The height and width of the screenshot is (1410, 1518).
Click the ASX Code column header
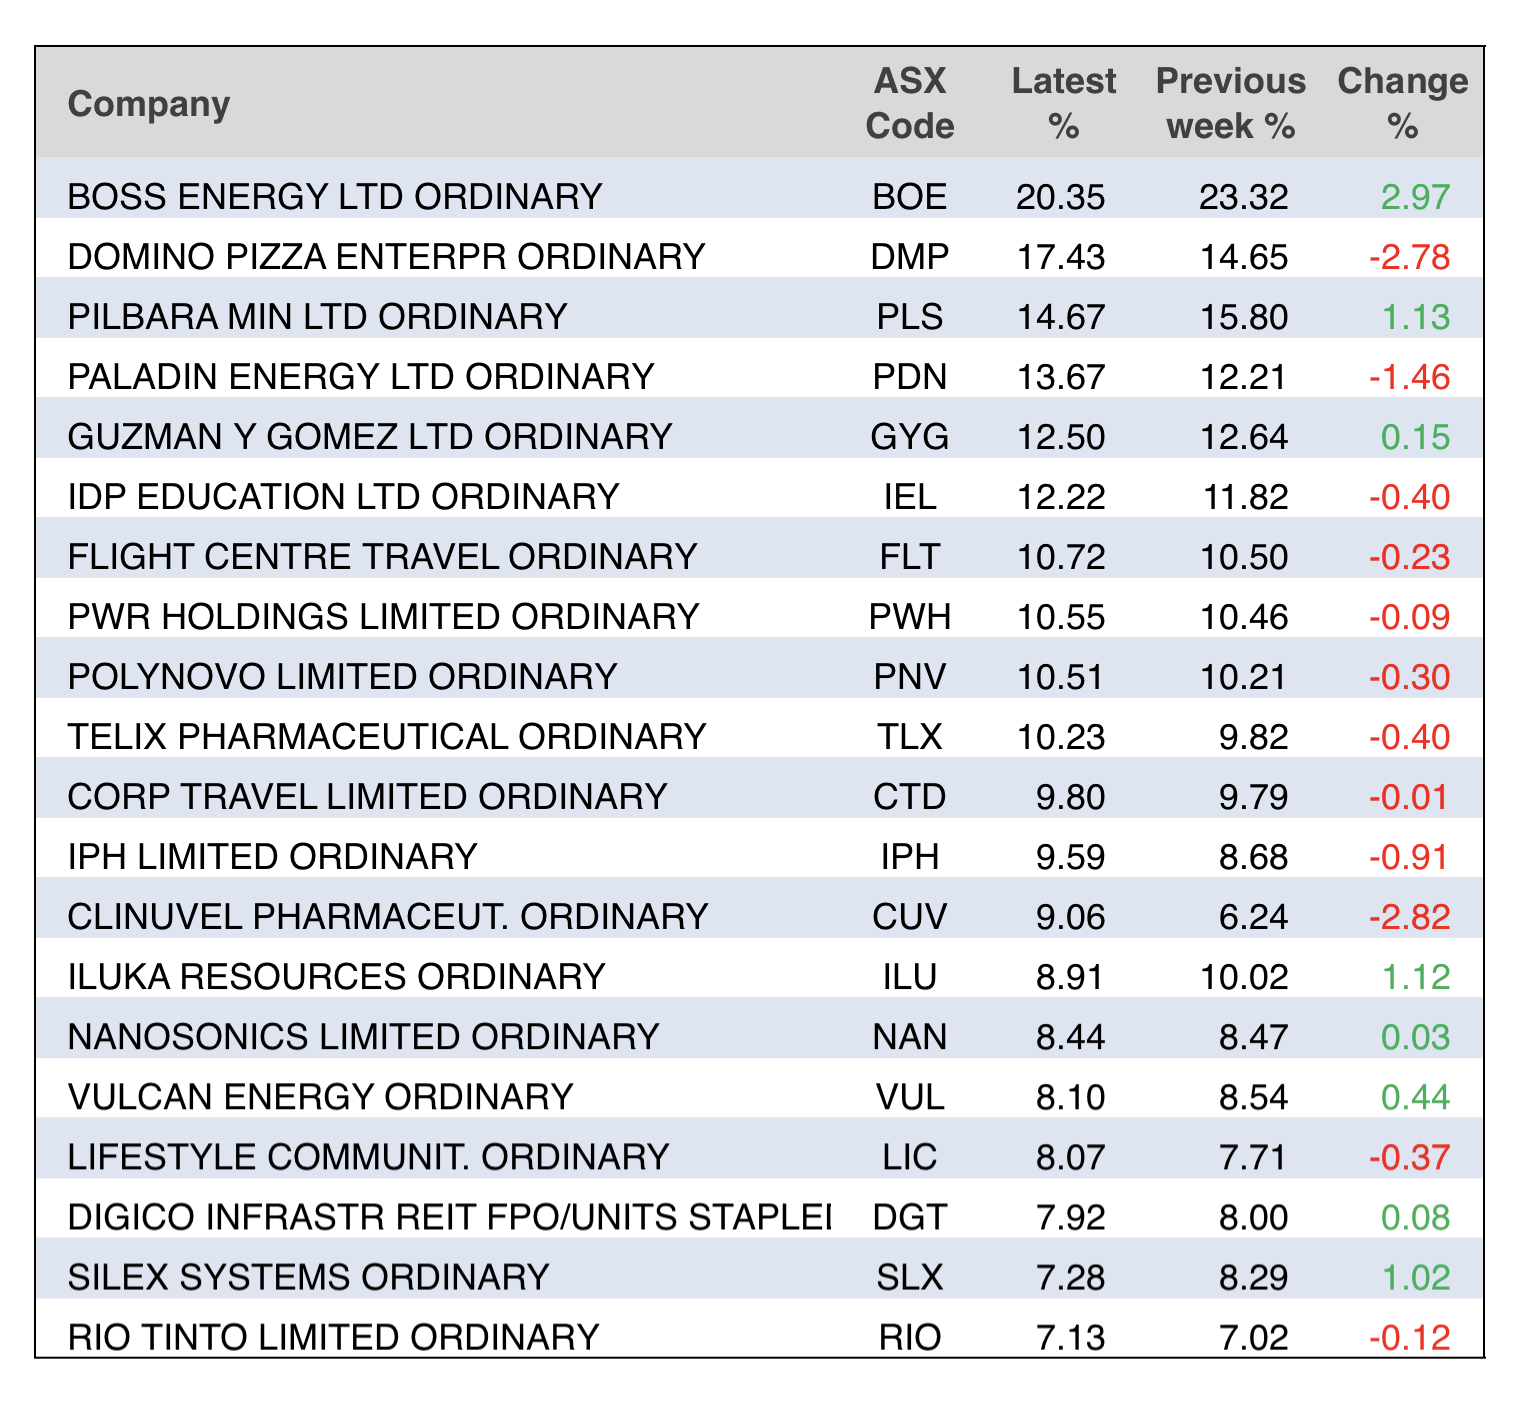(x=909, y=103)
